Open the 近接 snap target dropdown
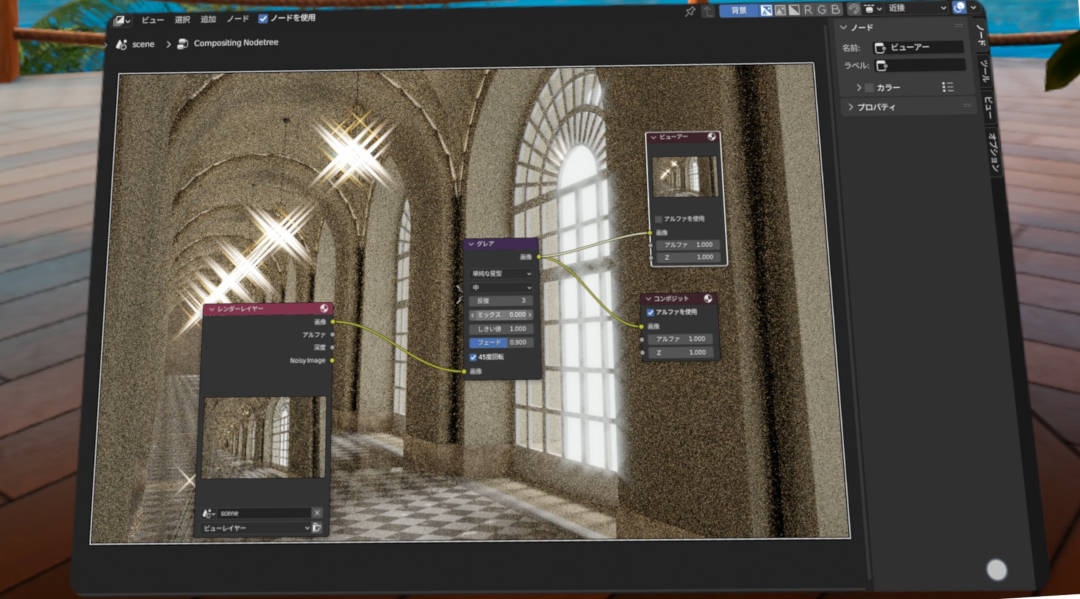Screen dimensions: 1080x599 coord(917,8)
